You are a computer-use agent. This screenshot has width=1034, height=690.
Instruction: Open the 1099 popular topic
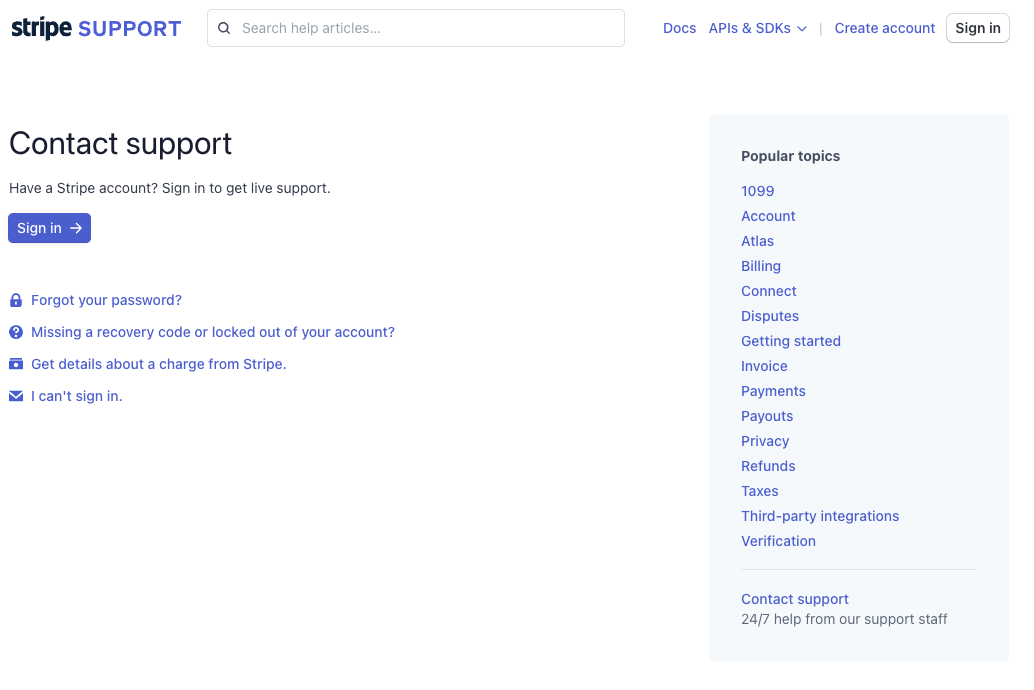click(x=758, y=191)
